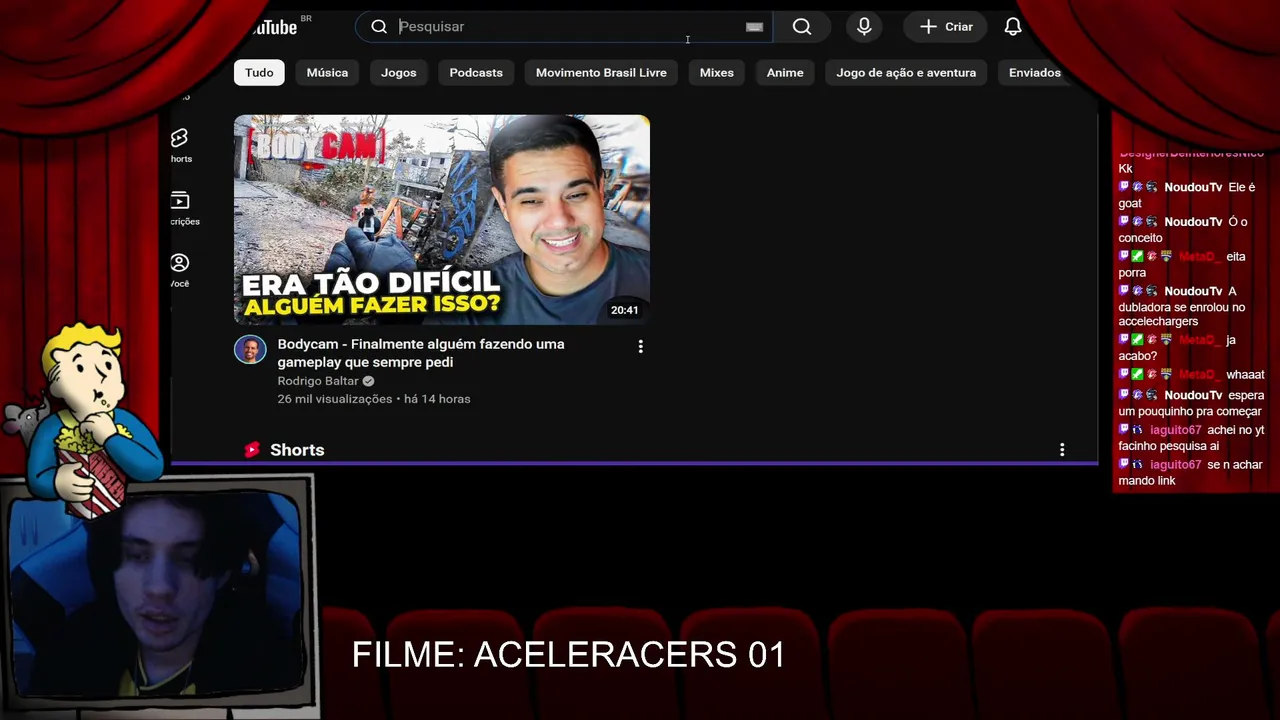The width and height of the screenshot is (1280, 720).
Task: Open the Você page in the sidebar
Action: pyautogui.click(x=180, y=270)
